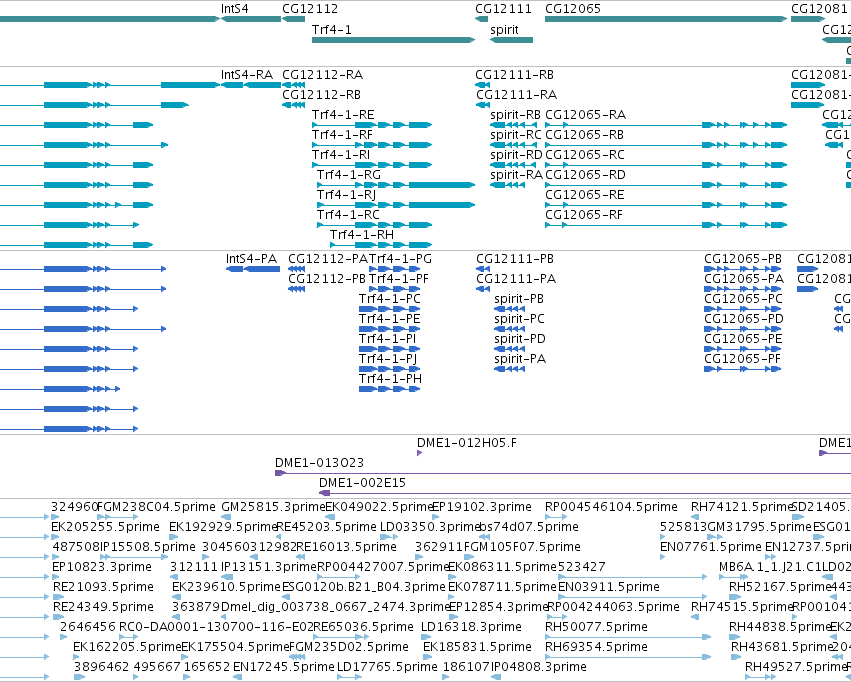Select transcript Trf4-1-RG
The width and height of the screenshot is (851, 682).
(x=396, y=185)
